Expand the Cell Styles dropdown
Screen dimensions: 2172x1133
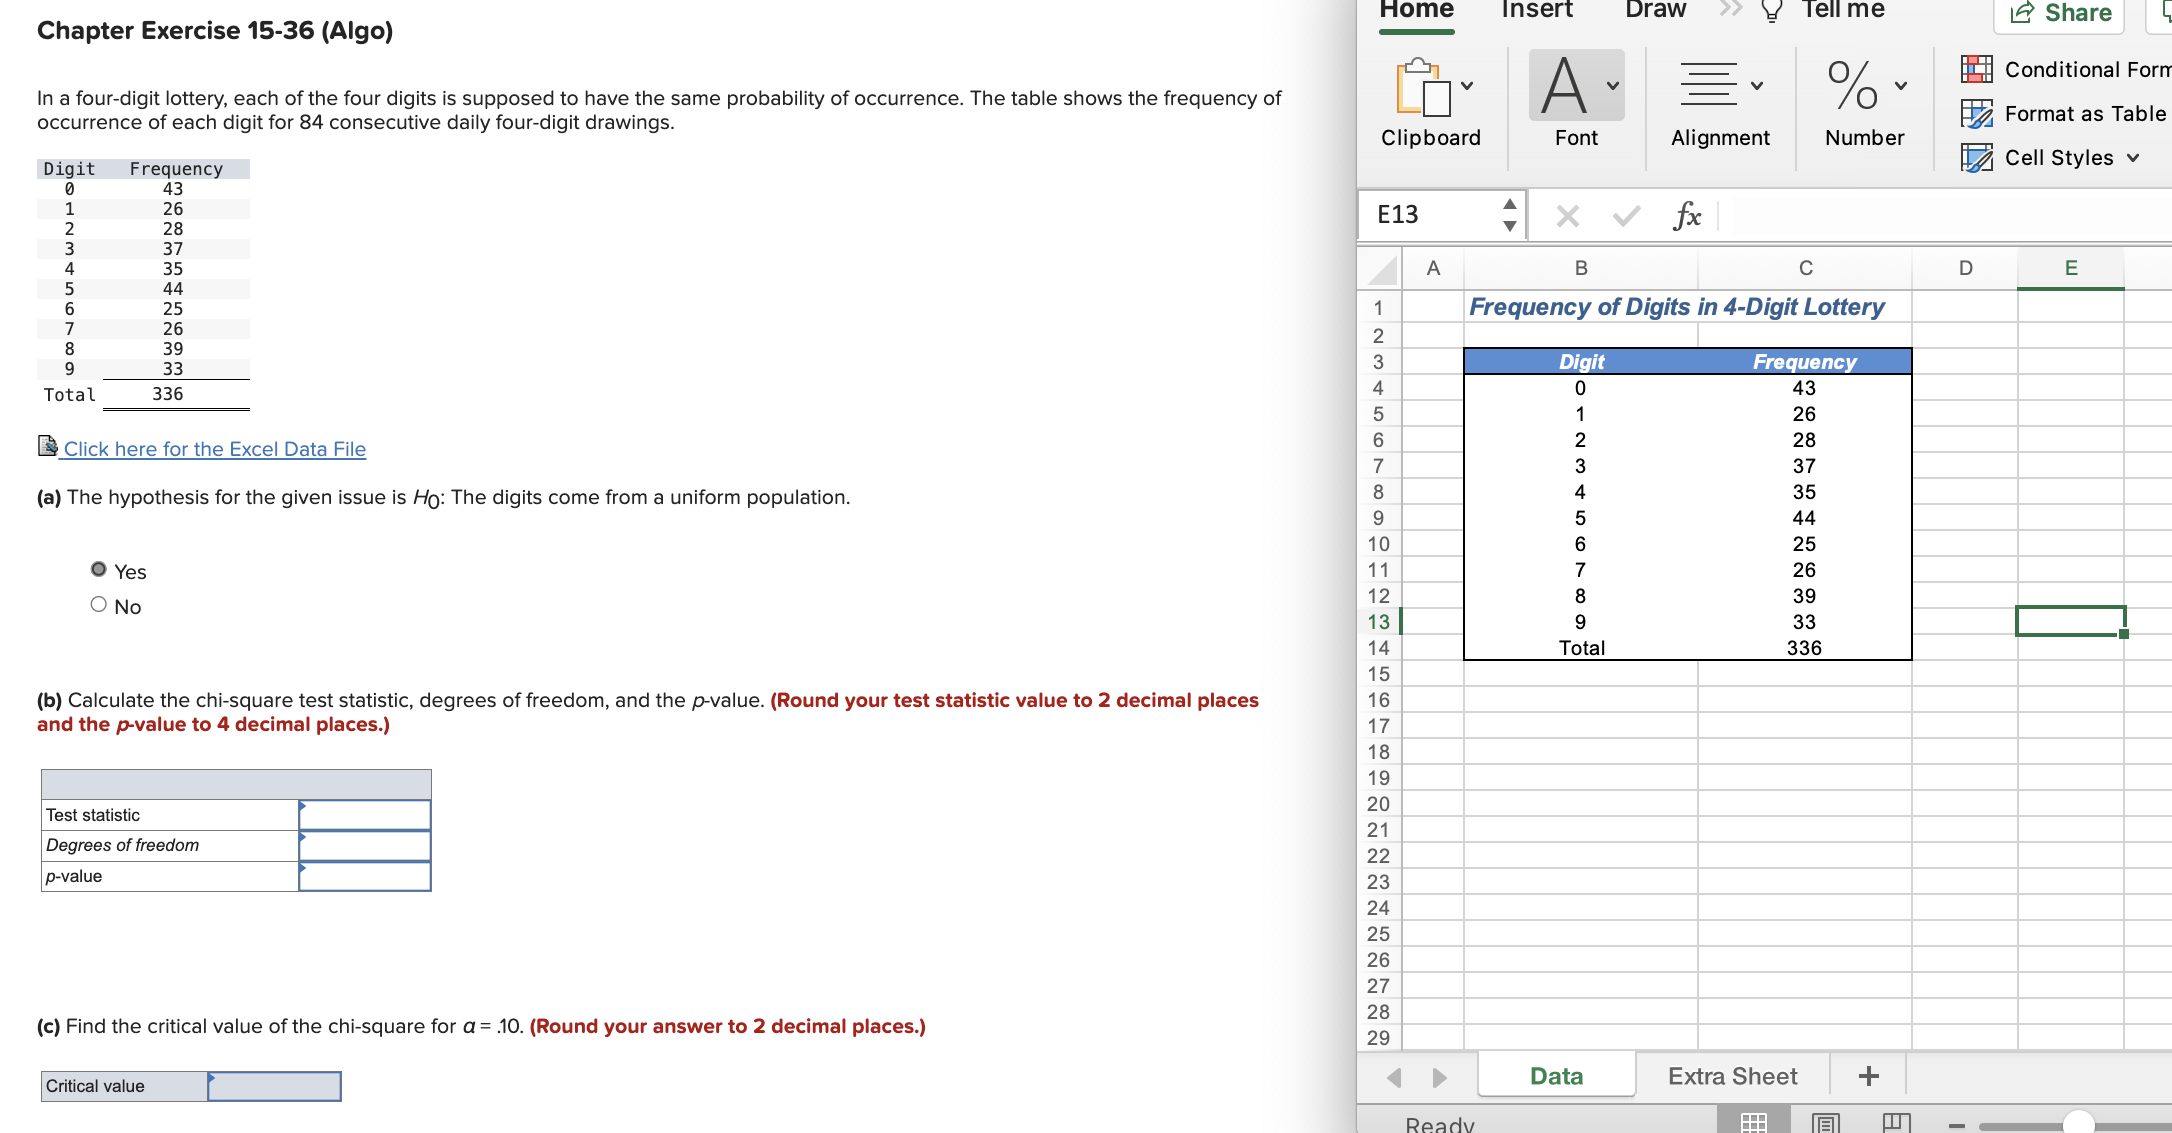(x=2133, y=158)
